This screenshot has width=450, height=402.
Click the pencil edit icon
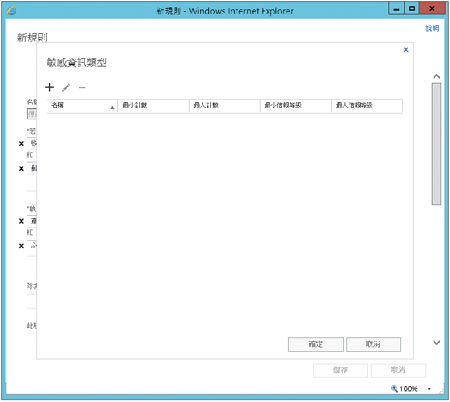point(66,88)
